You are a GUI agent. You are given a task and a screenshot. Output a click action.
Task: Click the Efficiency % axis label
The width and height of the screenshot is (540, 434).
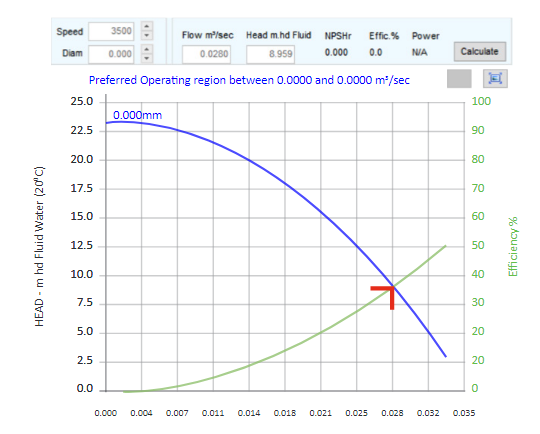click(513, 246)
